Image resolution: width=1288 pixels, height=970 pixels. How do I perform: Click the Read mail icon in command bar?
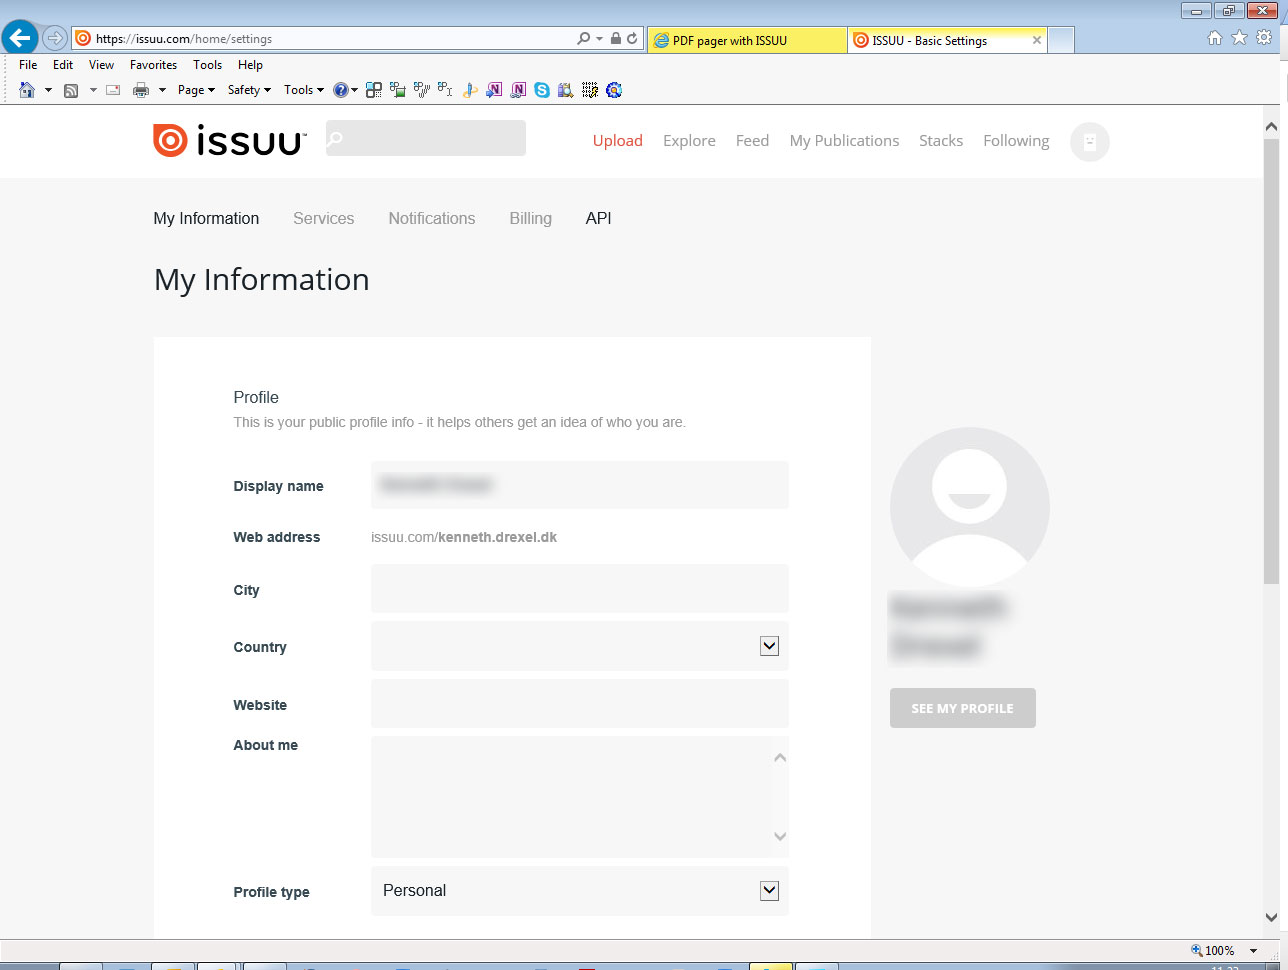(x=113, y=90)
